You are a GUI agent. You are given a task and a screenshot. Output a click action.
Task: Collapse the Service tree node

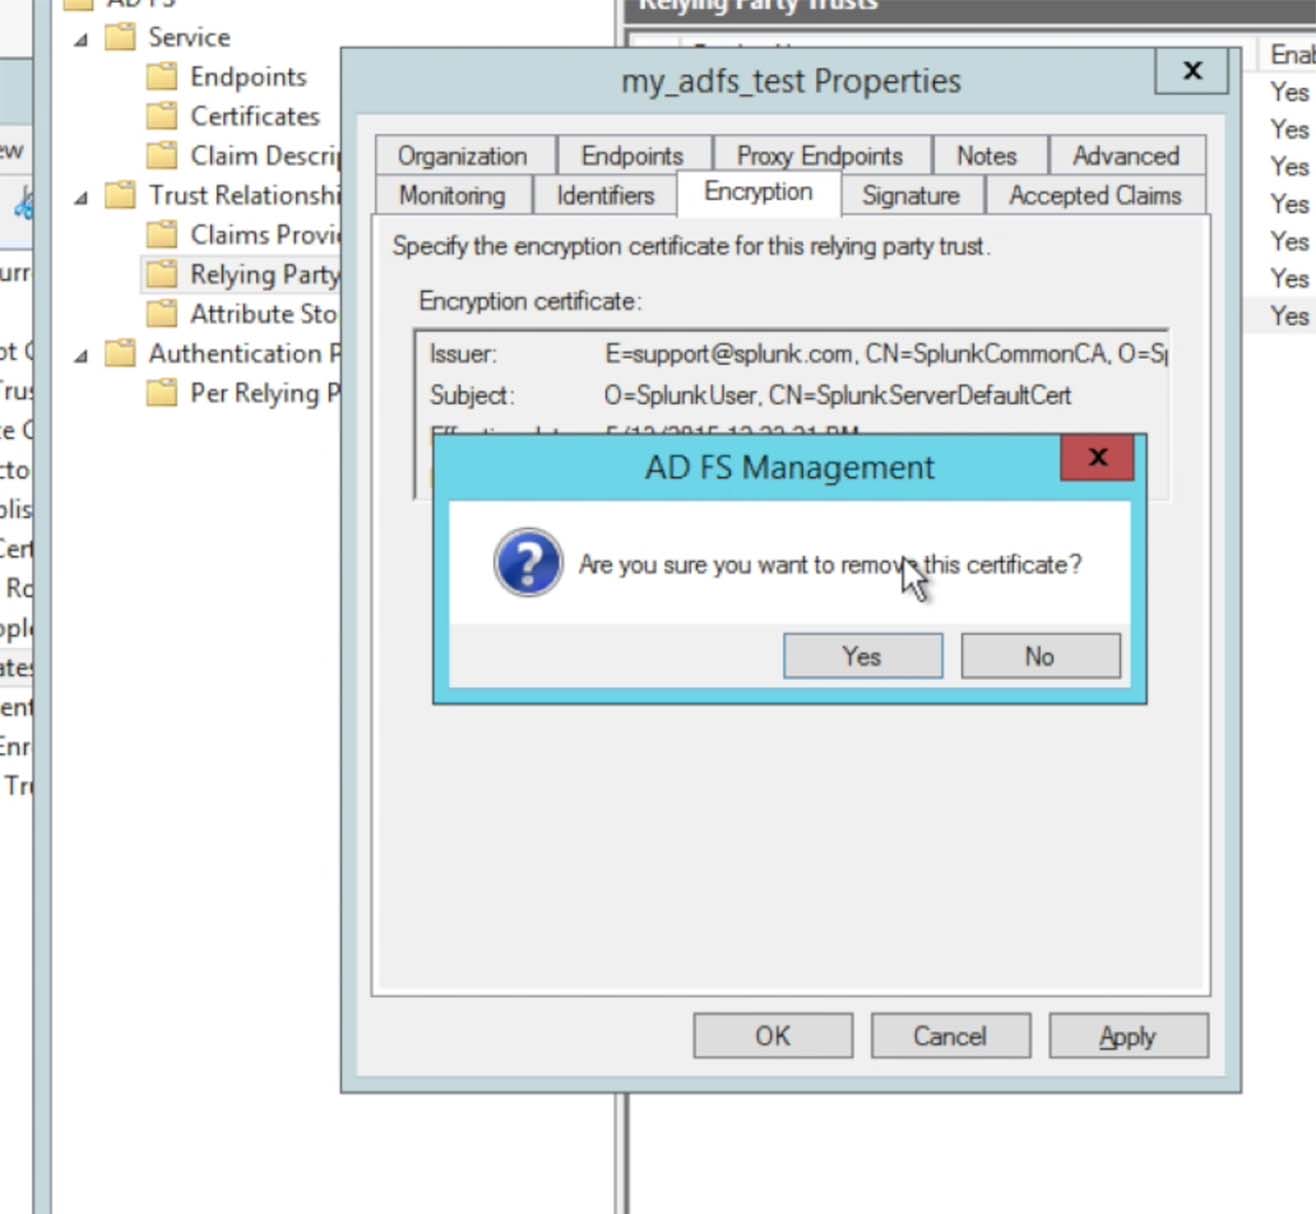click(x=82, y=40)
